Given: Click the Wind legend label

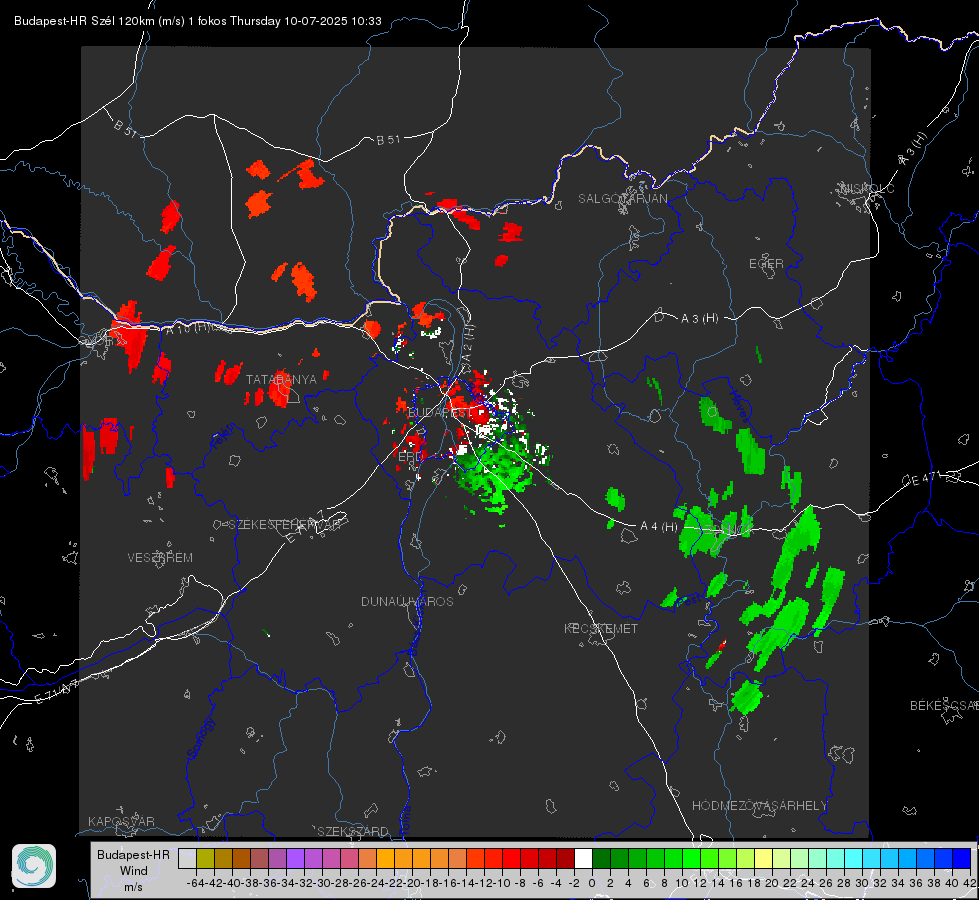Looking at the screenshot, I should point(134,871).
